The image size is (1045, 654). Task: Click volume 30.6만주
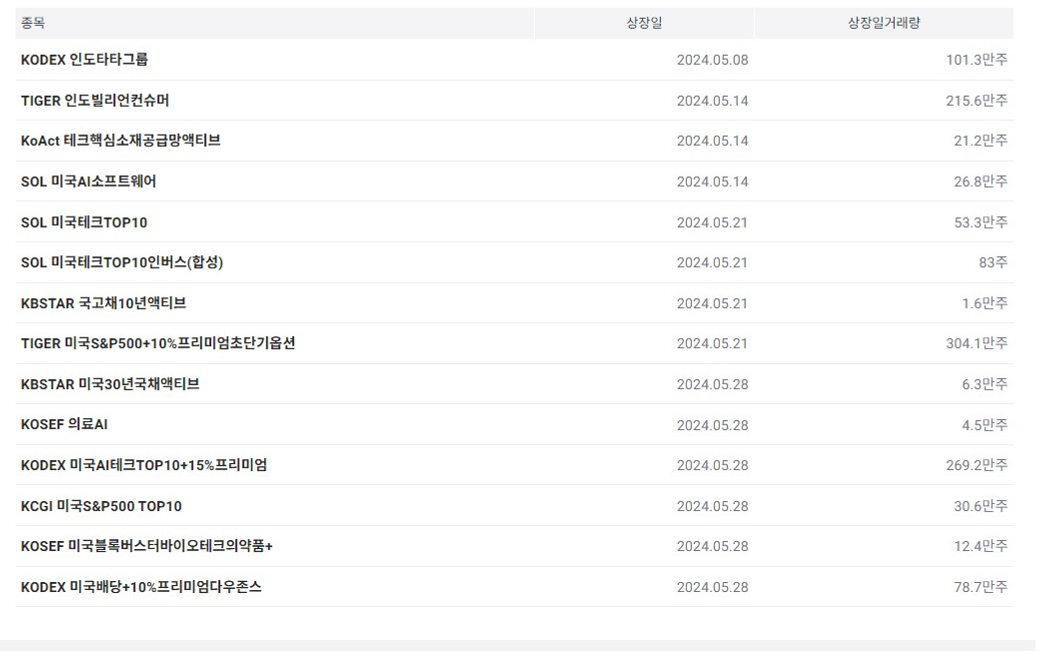[980, 507]
